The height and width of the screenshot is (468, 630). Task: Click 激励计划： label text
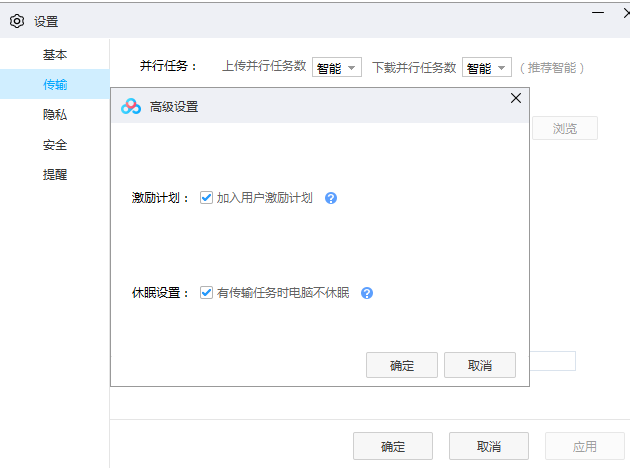point(160,198)
